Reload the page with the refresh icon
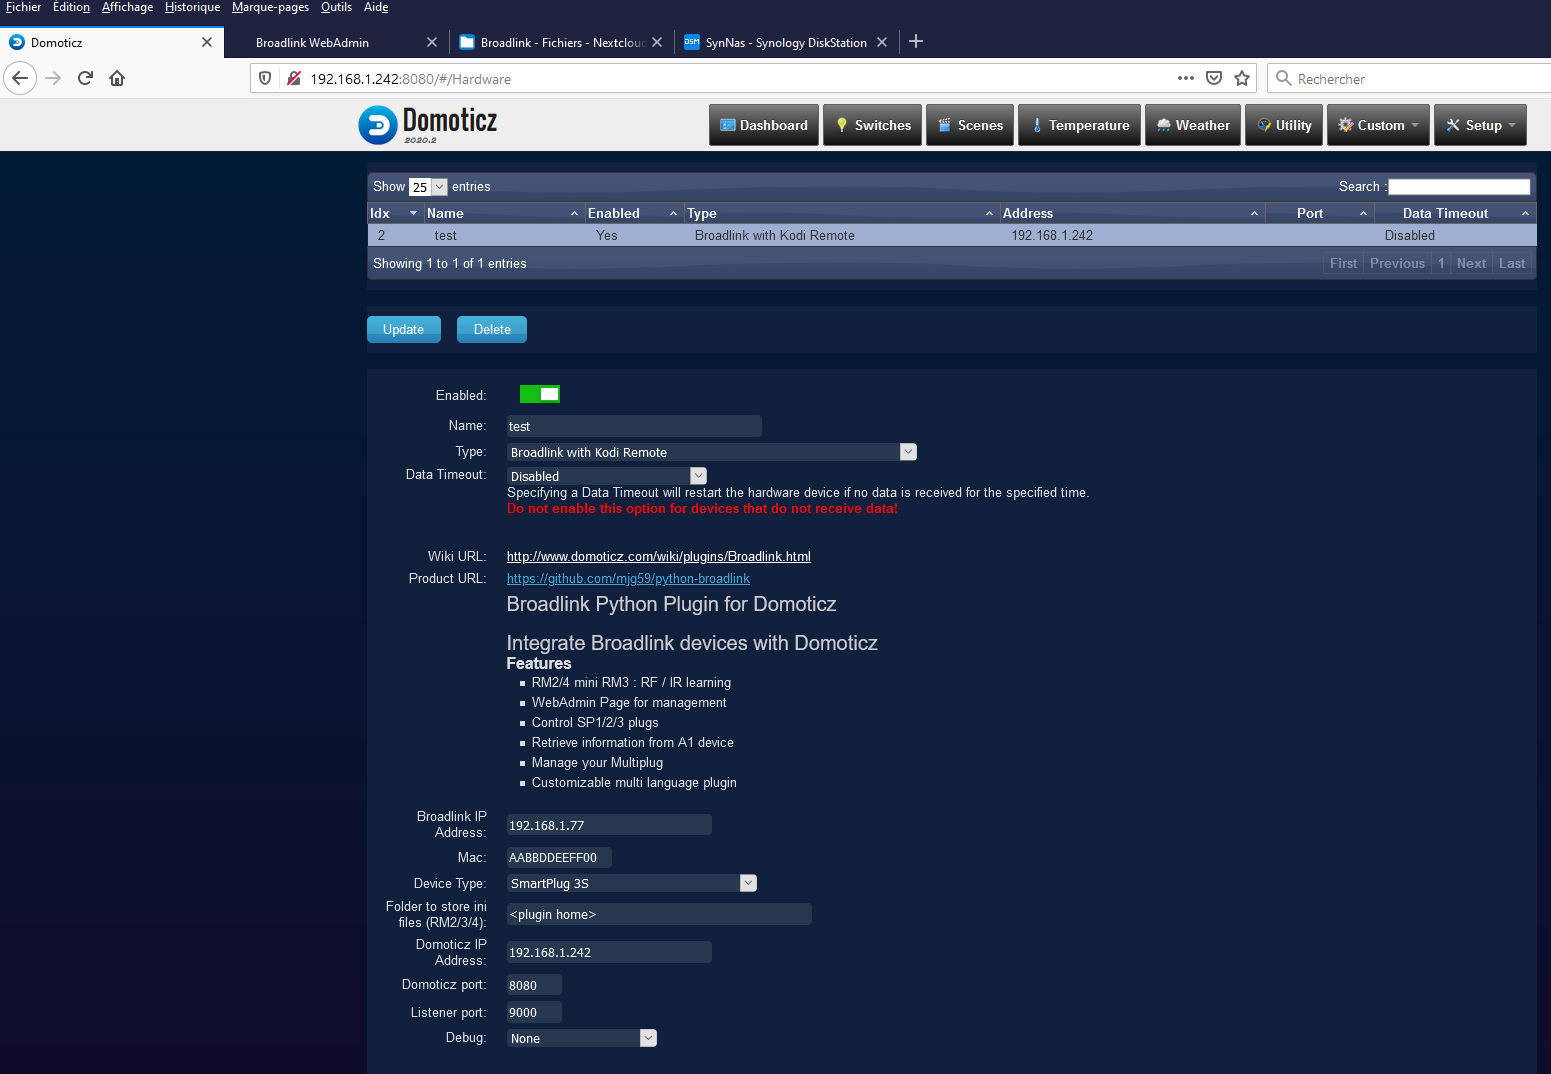This screenshot has height=1074, width=1551. [x=85, y=78]
